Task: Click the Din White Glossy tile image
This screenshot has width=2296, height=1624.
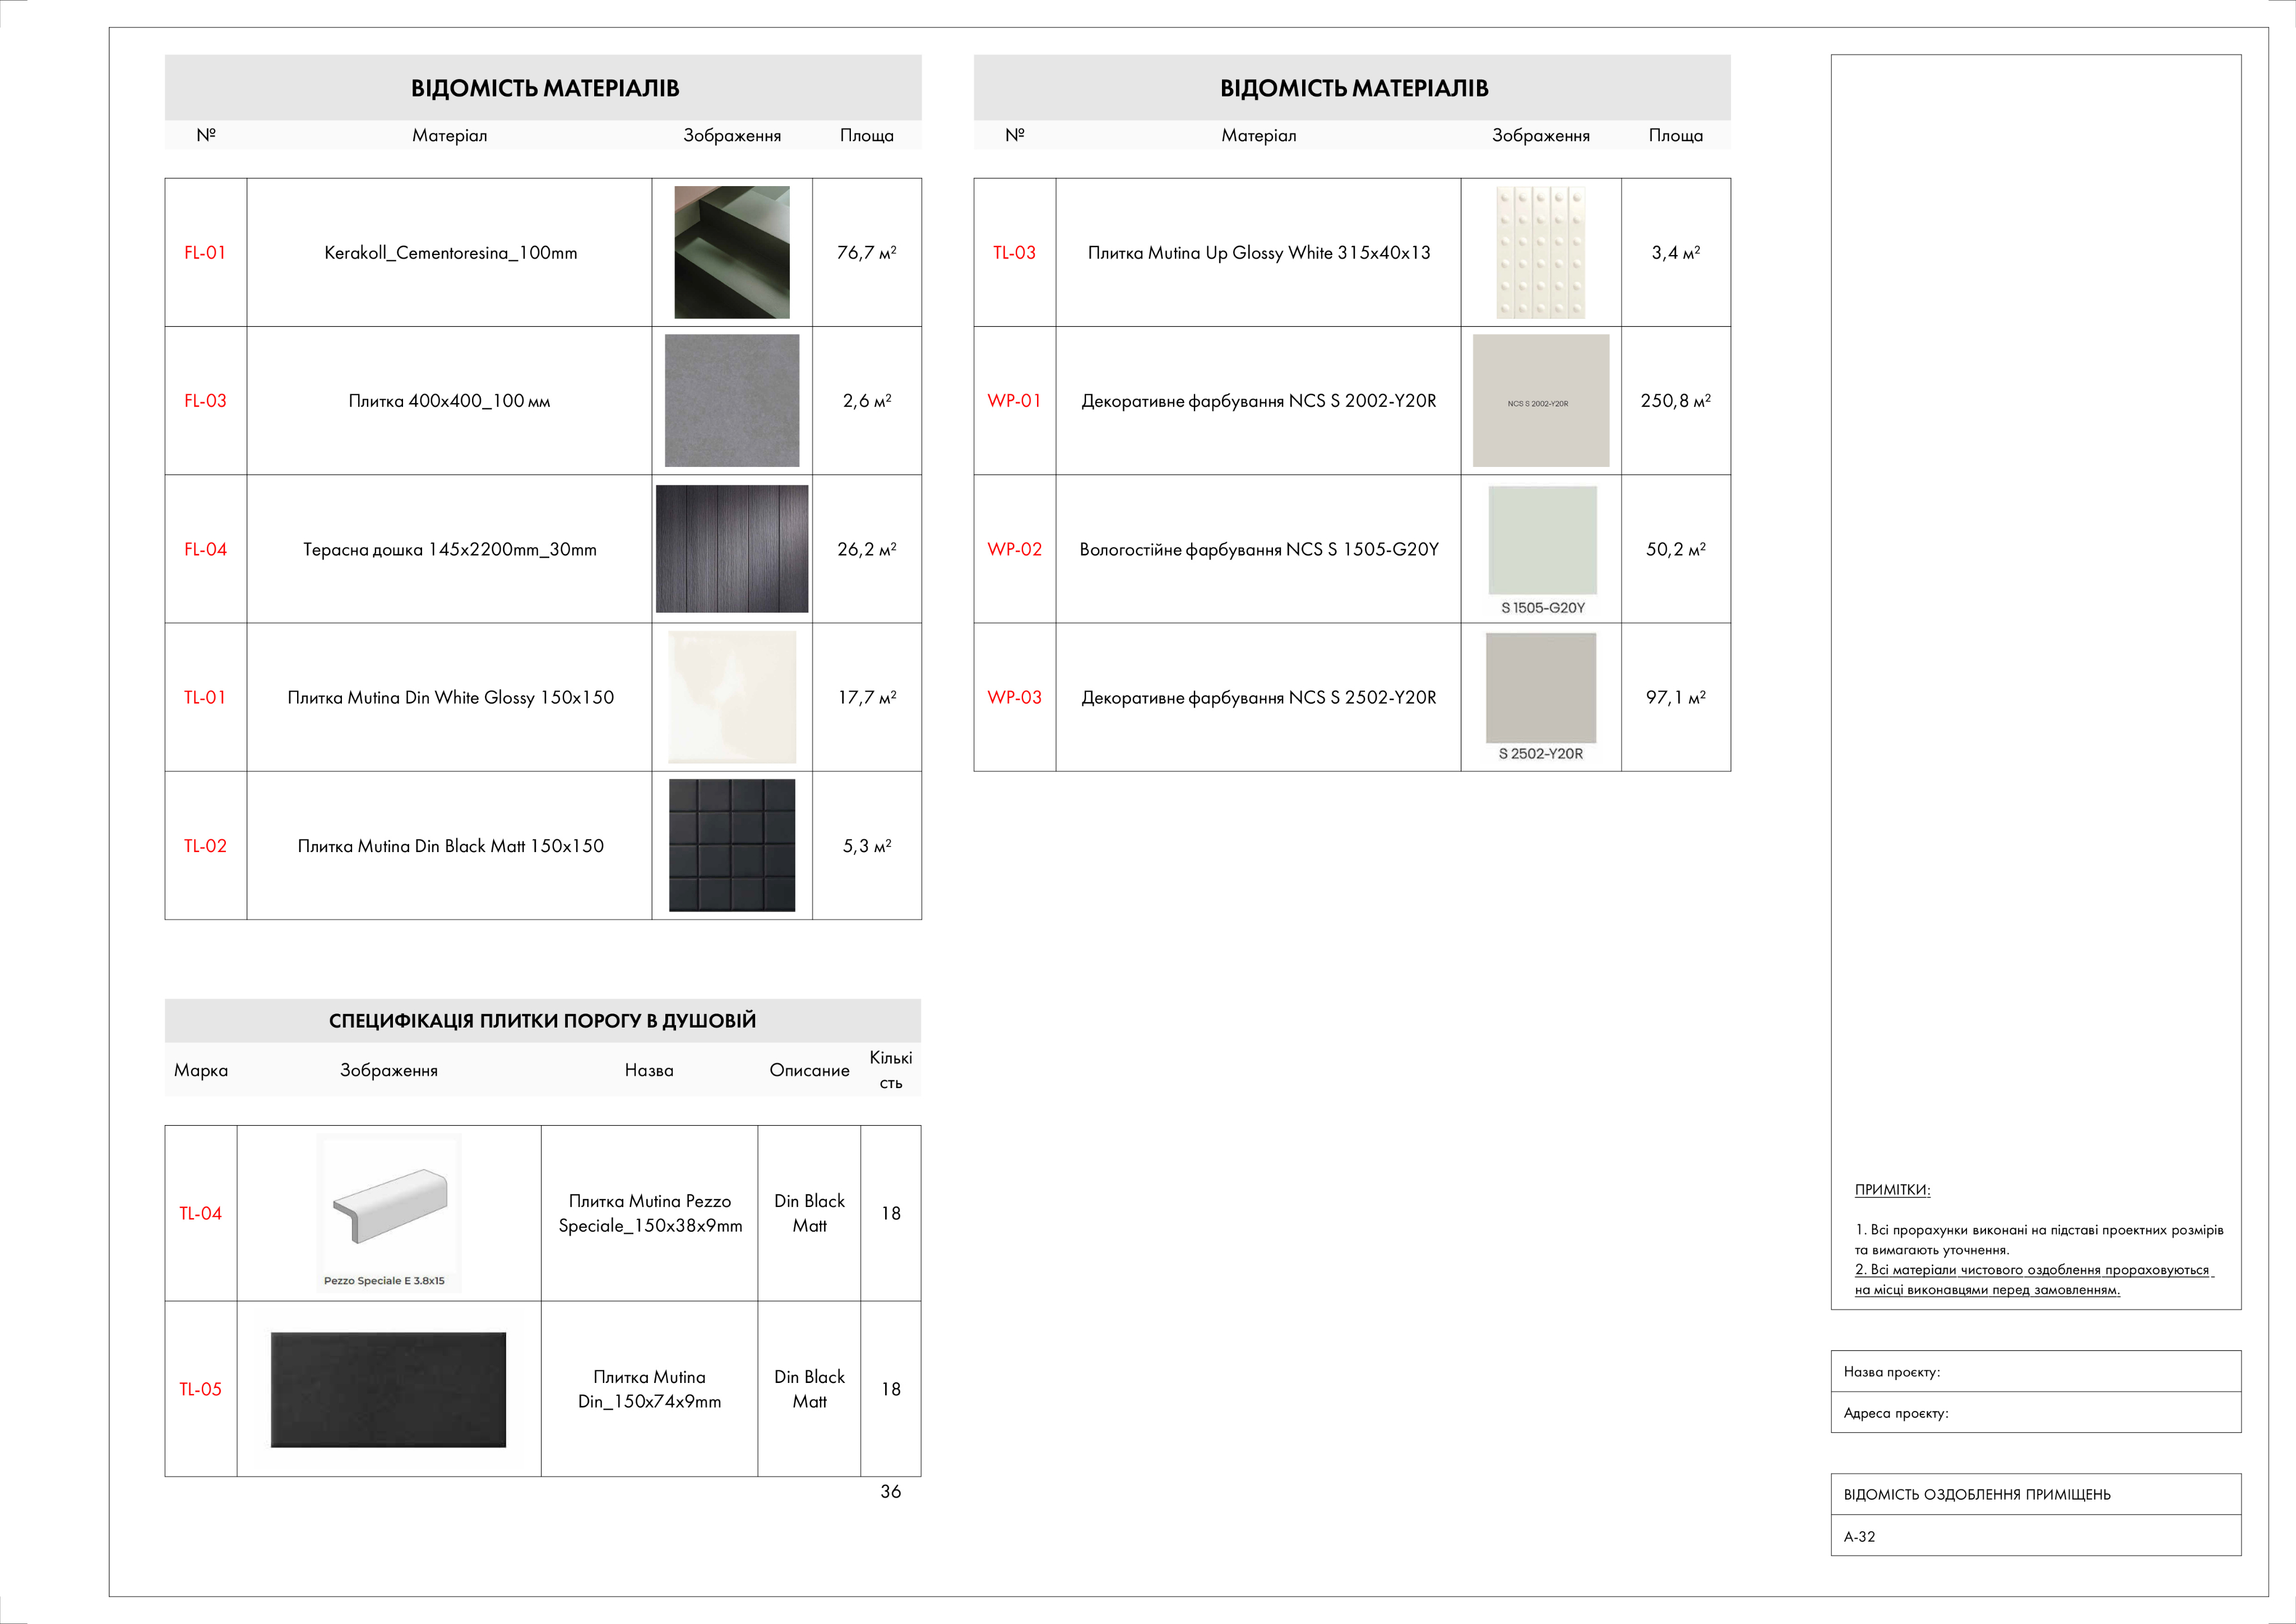Action: 731,696
